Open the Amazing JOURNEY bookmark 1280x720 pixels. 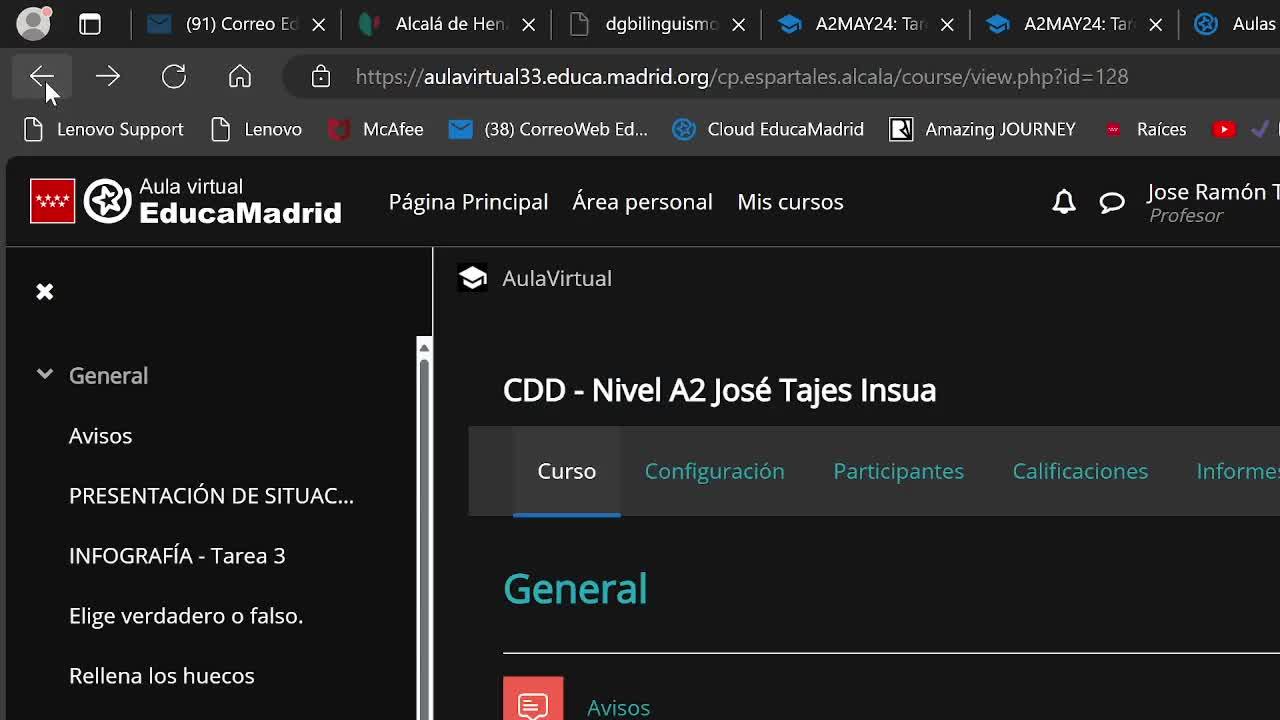click(983, 129)
